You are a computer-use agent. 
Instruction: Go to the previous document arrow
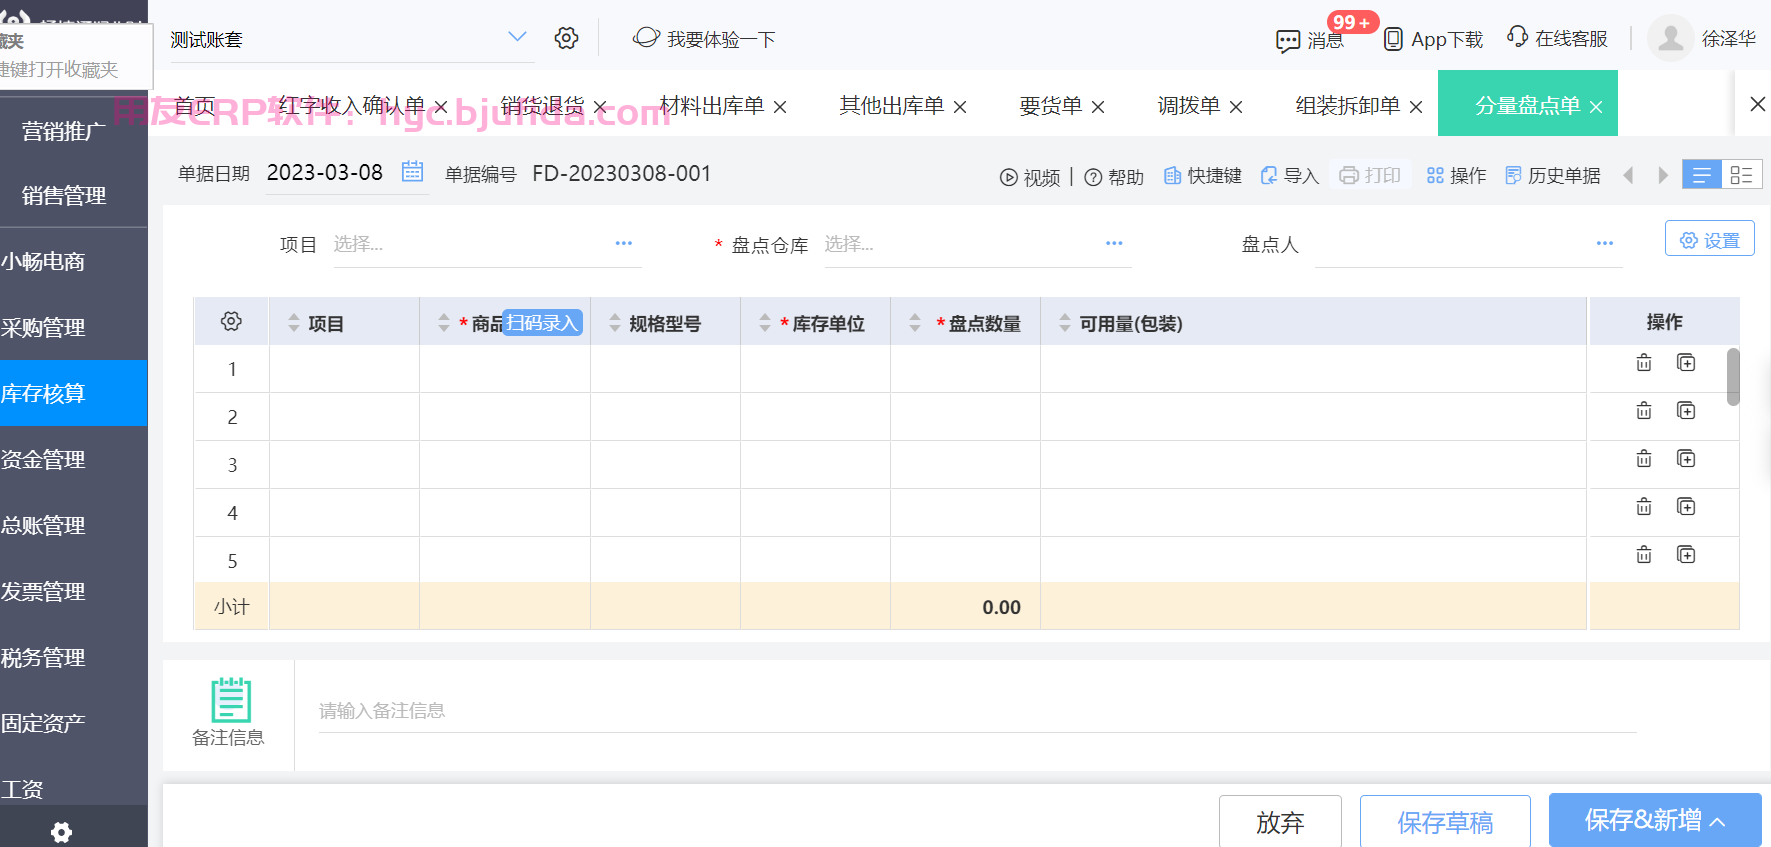pyautogui.click(x=1628, y=175)
